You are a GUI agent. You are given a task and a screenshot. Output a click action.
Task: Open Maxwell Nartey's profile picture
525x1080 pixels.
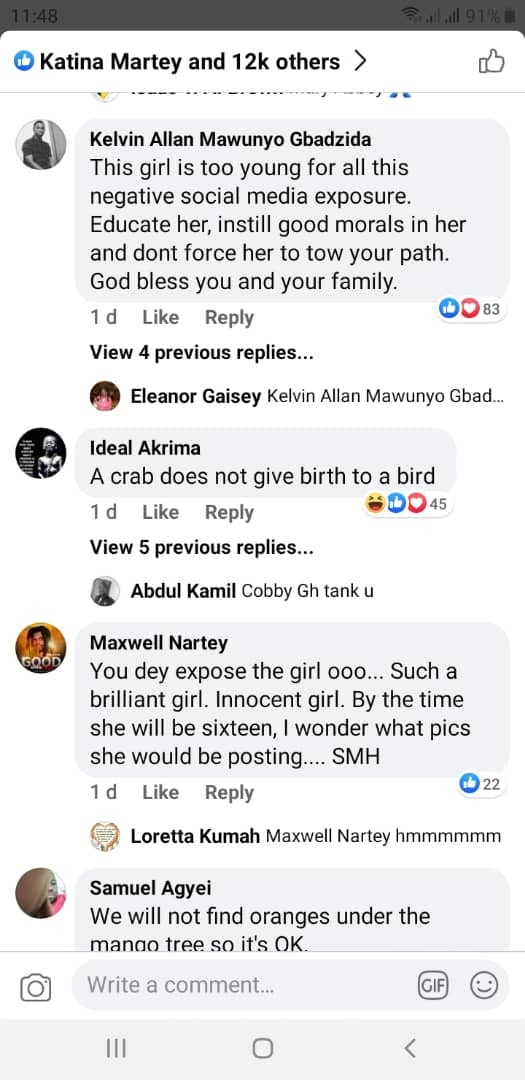[41, 648]
